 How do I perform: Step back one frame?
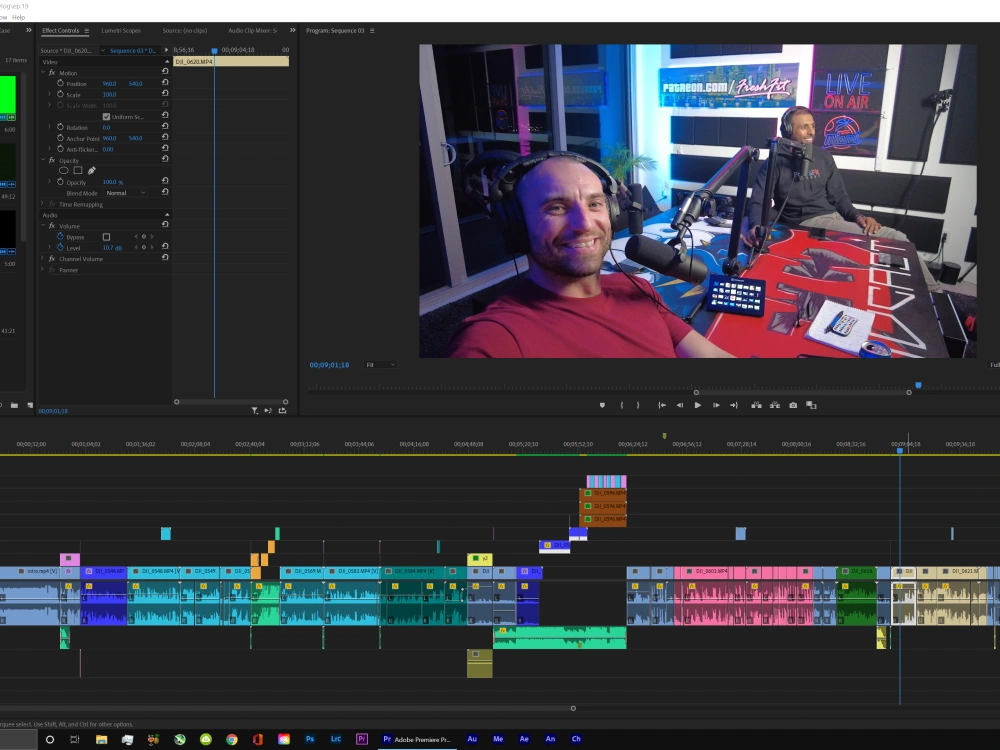click(680, 405)
